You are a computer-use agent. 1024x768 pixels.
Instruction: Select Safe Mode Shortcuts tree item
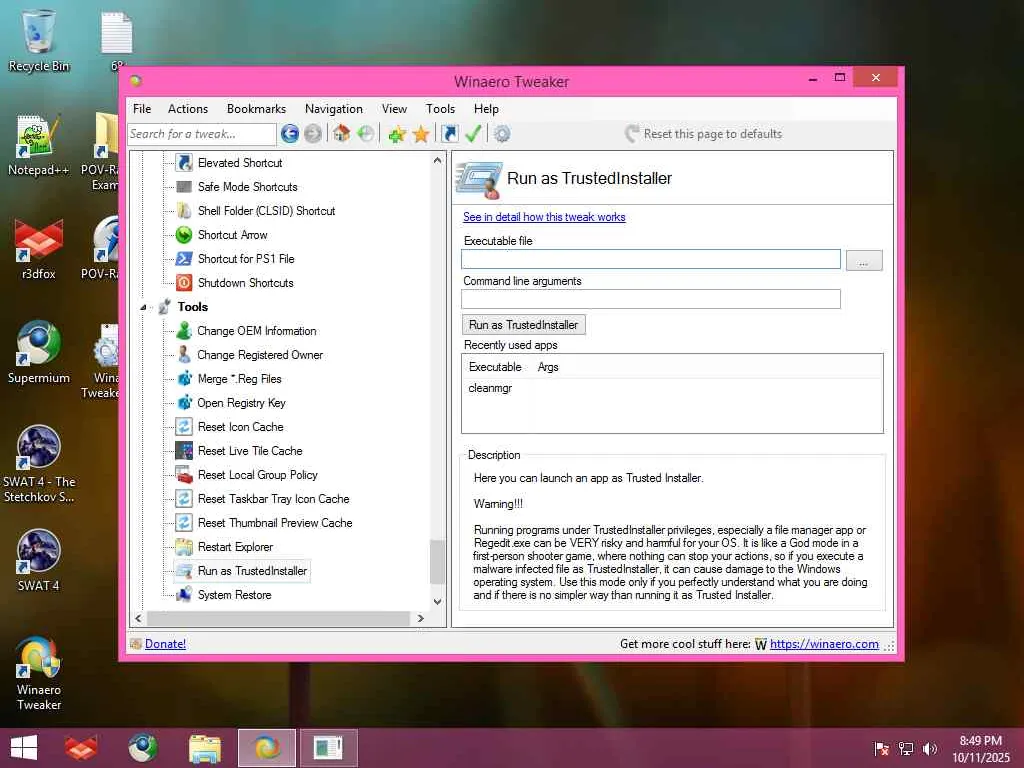tap(248, 187)
